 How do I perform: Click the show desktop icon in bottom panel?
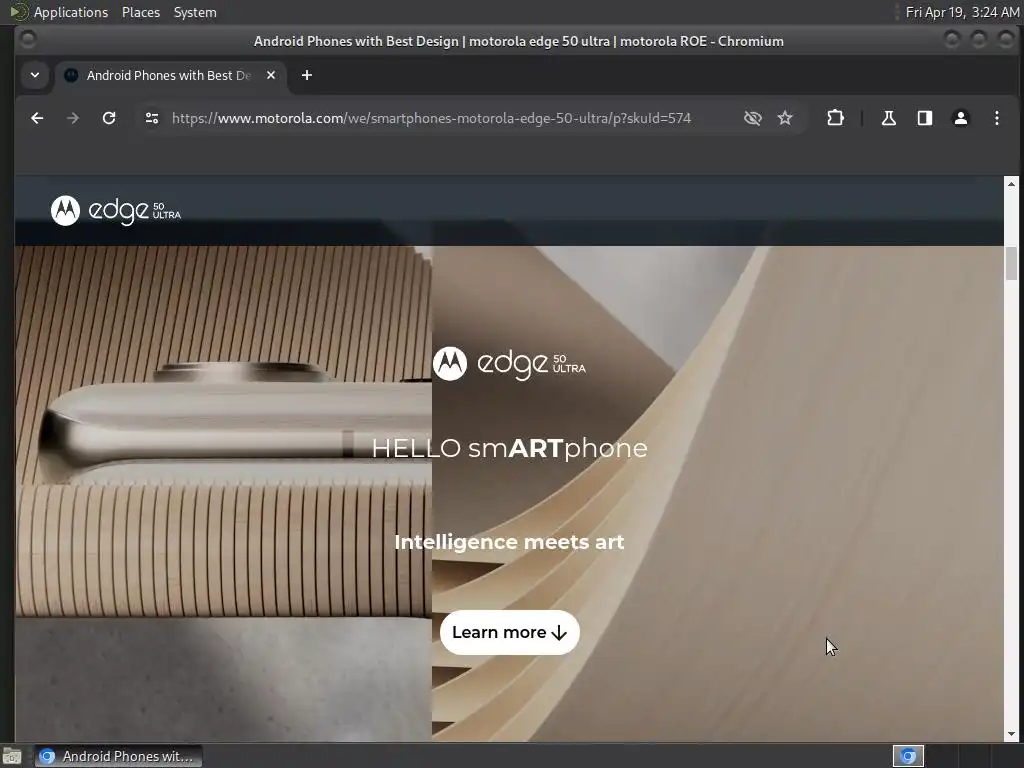click(12, 756)
